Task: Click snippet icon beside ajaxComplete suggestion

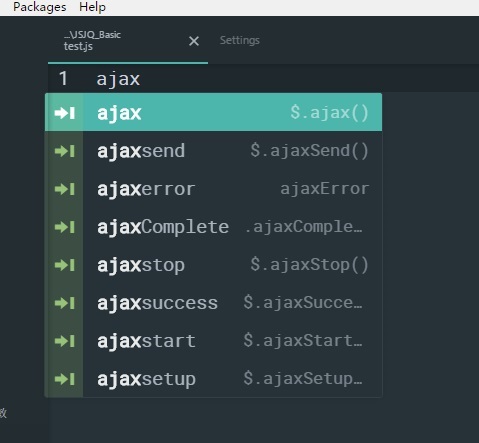Action: (x=64, y=227)
